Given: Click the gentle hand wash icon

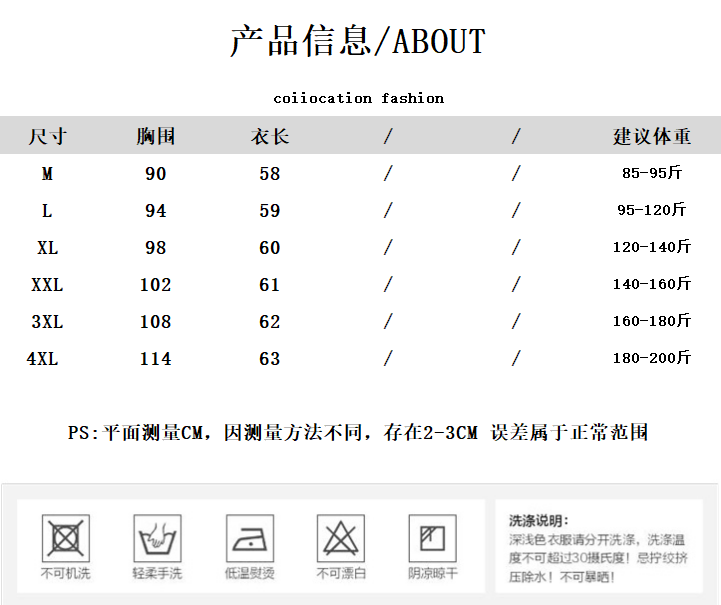Looking at the screenshot, I should click(158, 538).
